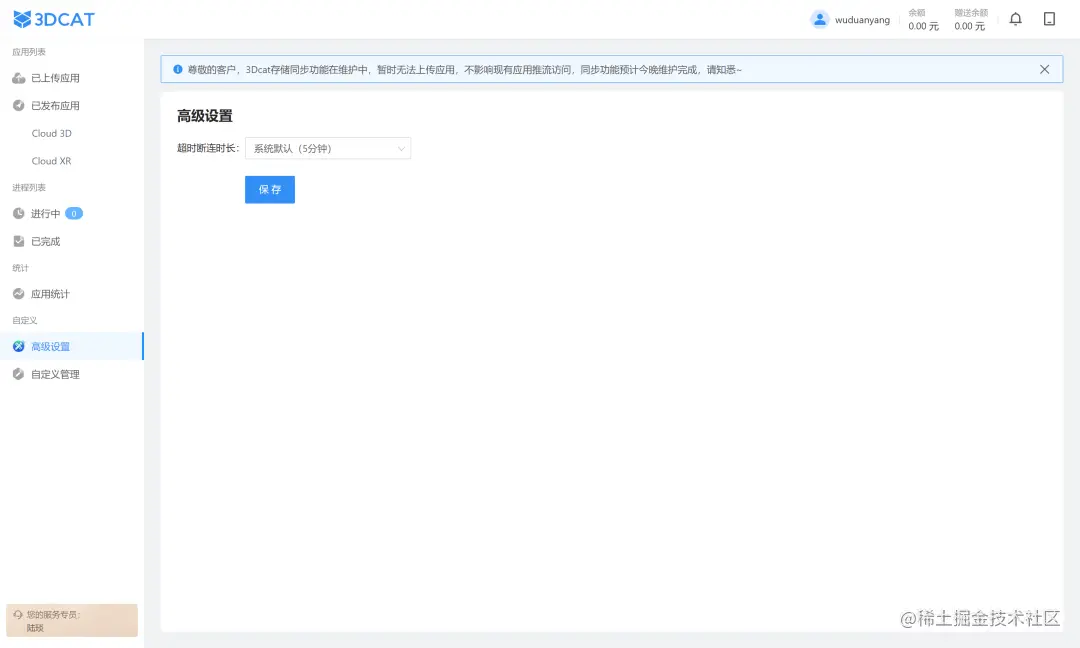
Task: Click the chart icon beside 应用统计
Action: (19, 294)
